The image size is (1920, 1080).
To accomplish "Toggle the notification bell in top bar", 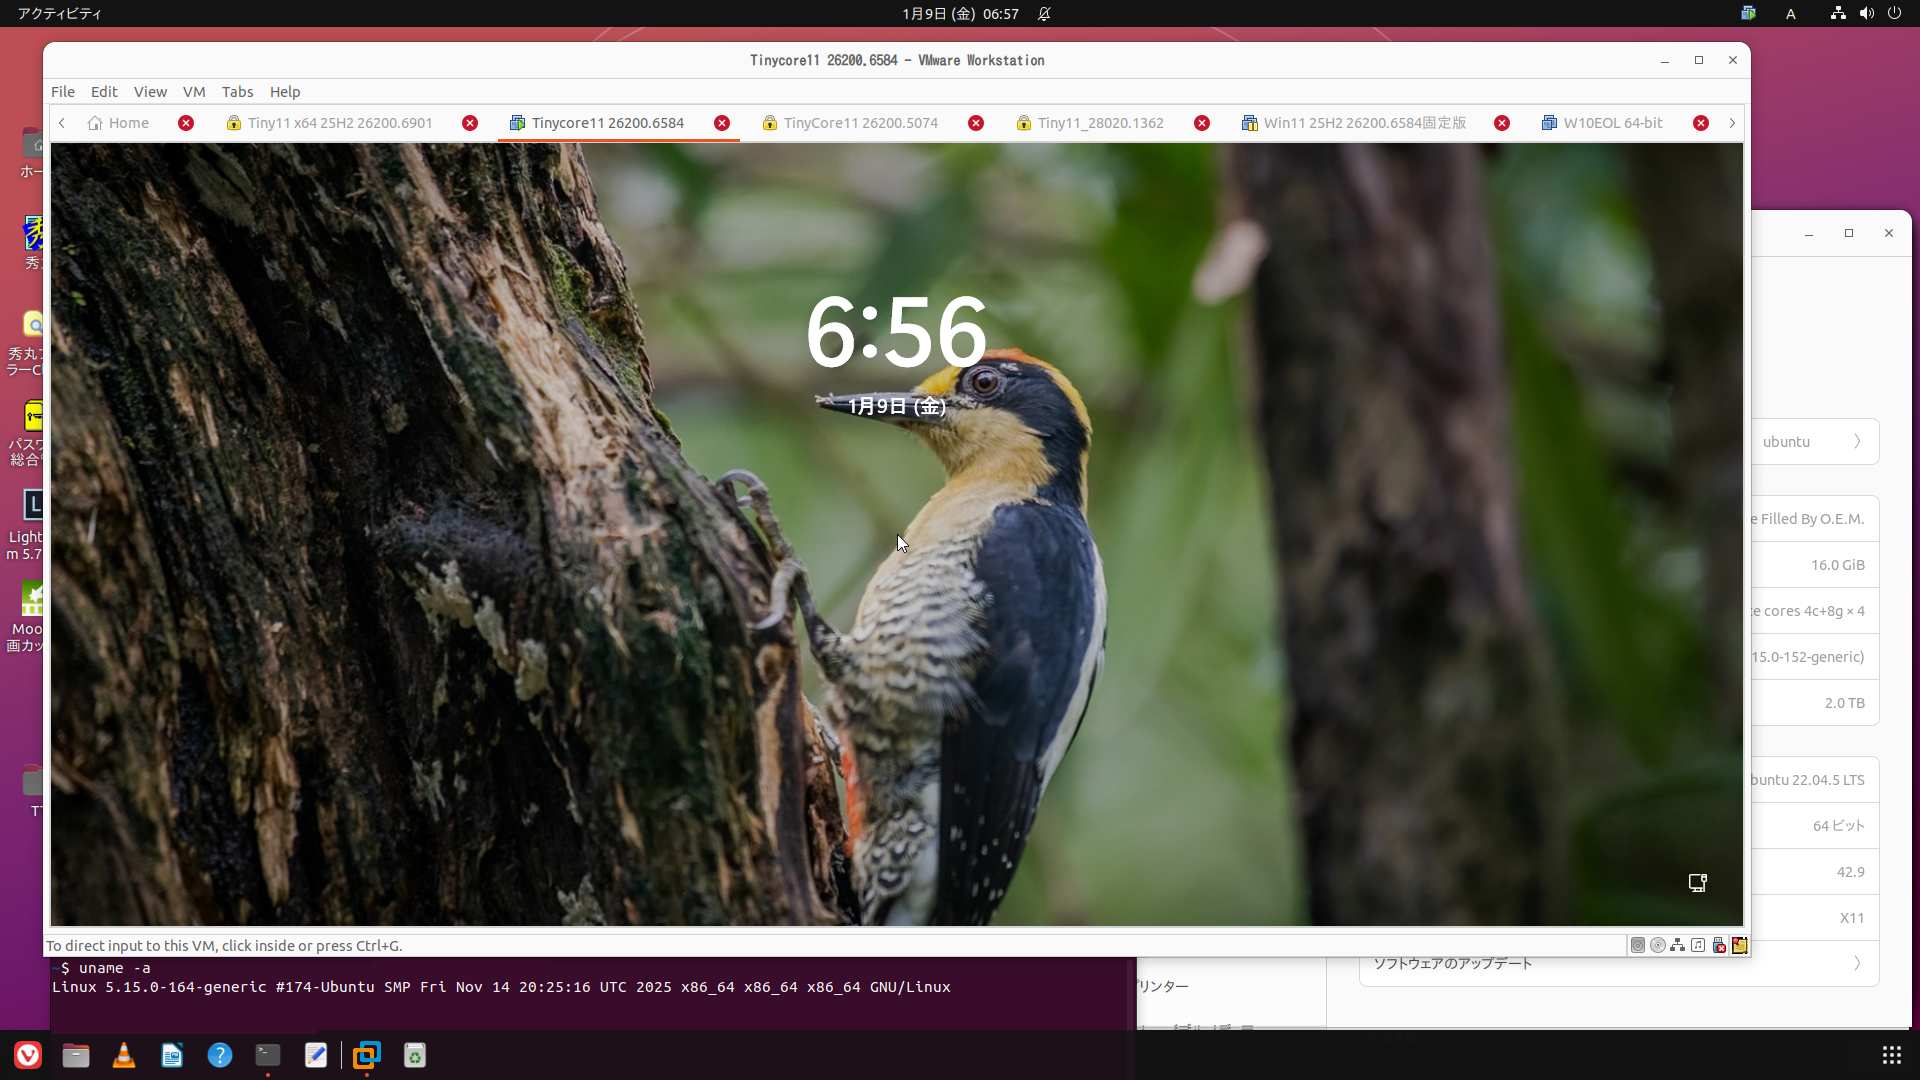I will 1044,14.
